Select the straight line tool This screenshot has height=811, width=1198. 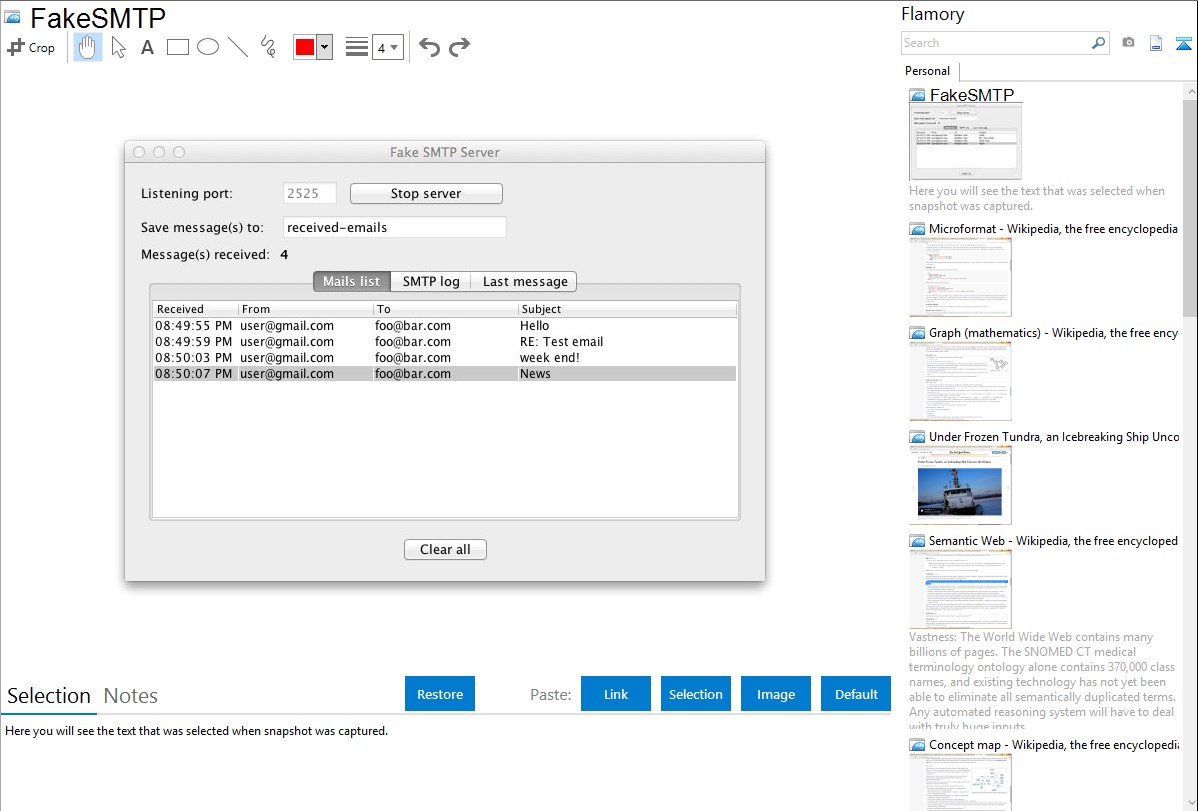238,47
